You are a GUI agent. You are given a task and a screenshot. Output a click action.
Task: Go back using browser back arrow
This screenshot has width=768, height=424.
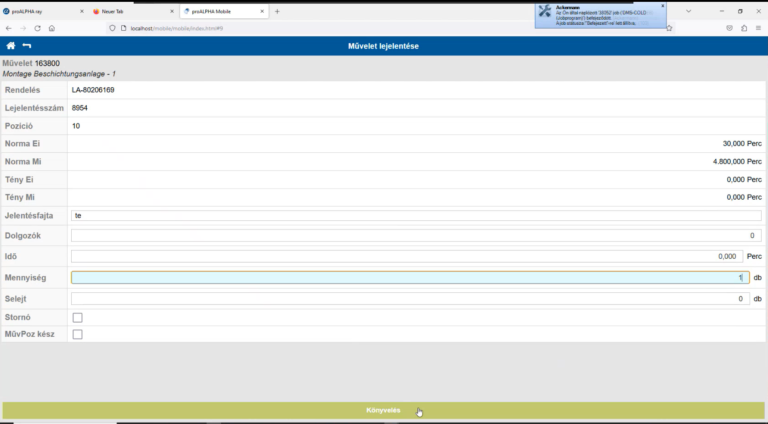(9, 28)
